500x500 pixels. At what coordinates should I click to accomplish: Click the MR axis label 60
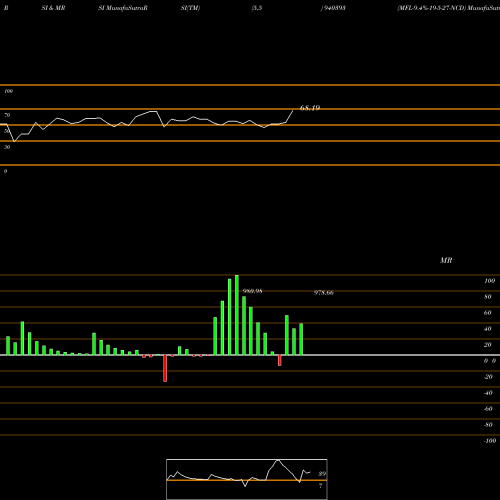[488, 313]
